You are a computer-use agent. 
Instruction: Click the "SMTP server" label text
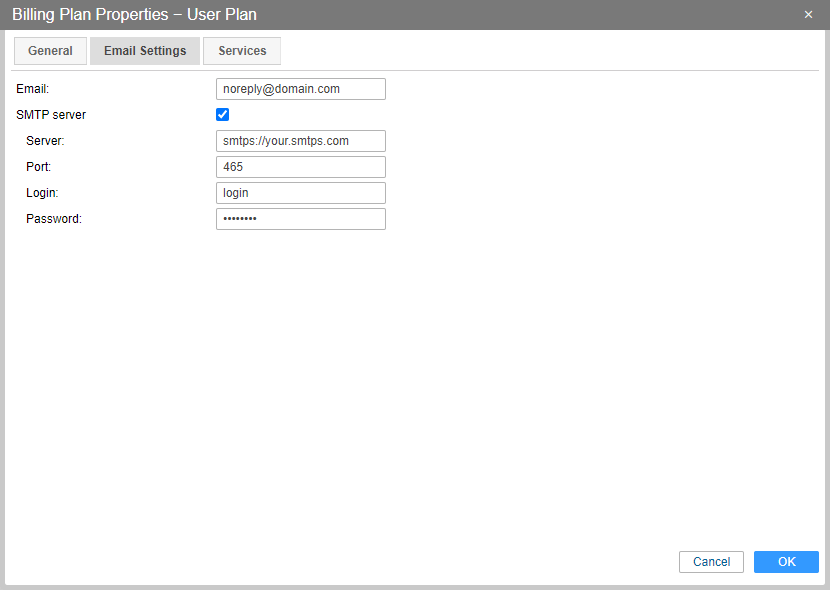[51, 115]
